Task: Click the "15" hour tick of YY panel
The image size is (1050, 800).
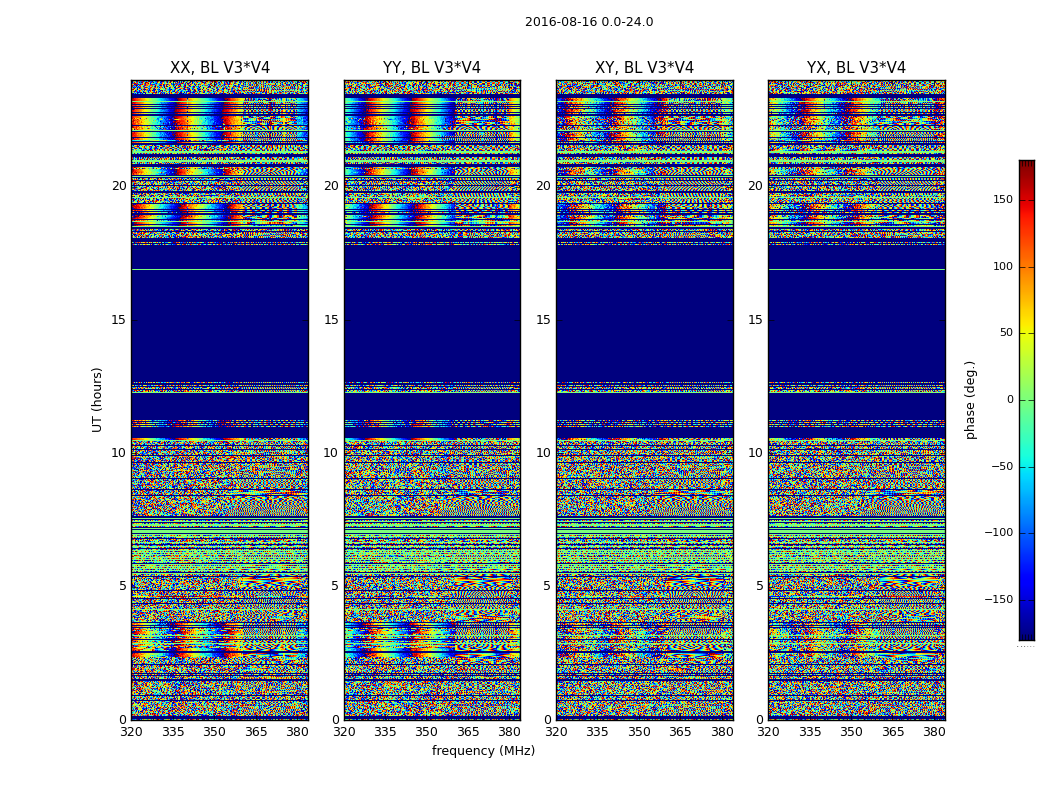Action: click(331, 320)
